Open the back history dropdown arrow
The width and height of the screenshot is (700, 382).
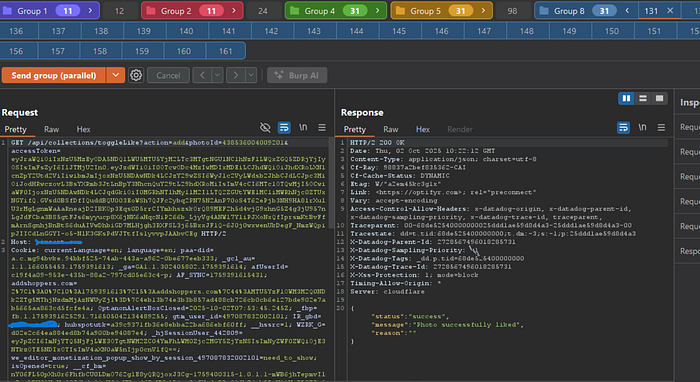[217, 75]
